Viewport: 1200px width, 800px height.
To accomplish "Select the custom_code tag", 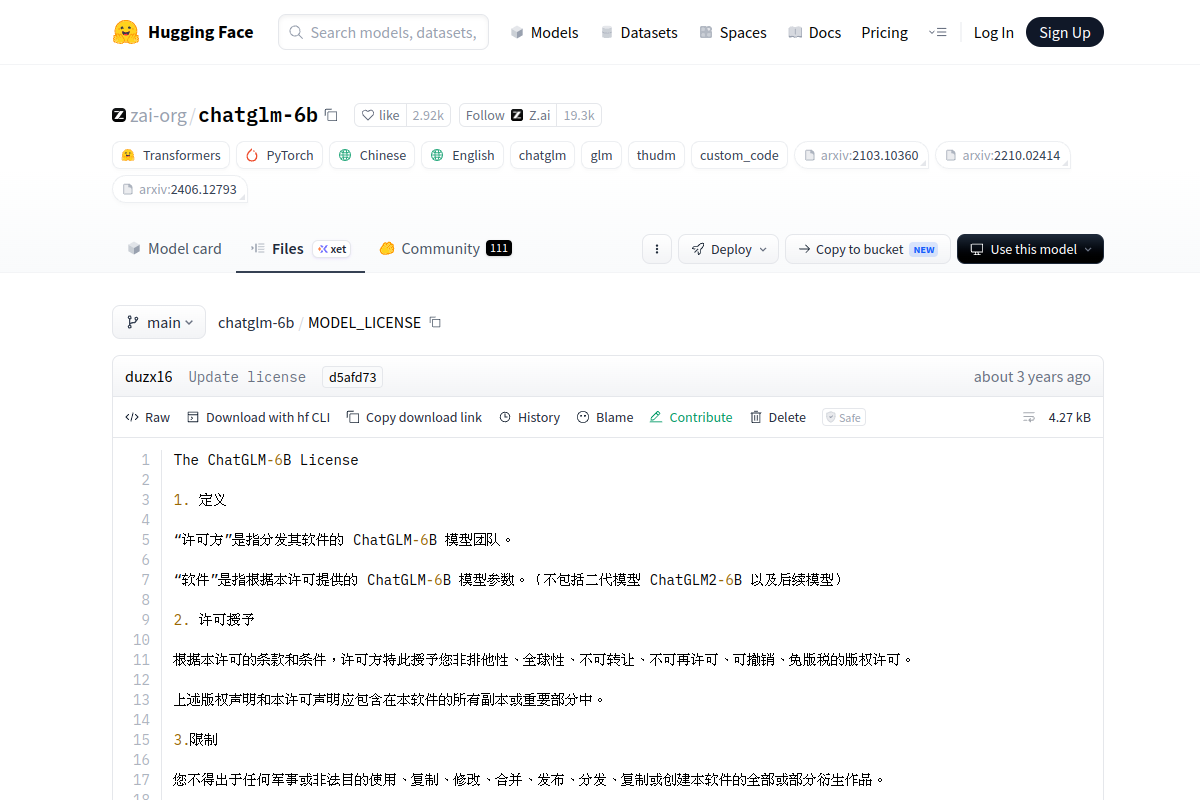I will tap(739, 155).
